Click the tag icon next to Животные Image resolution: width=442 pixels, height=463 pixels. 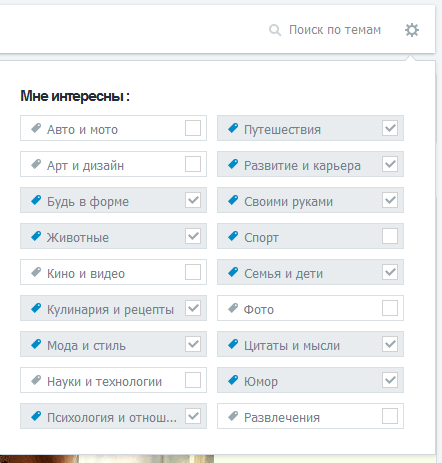click(x=36, y=236)
